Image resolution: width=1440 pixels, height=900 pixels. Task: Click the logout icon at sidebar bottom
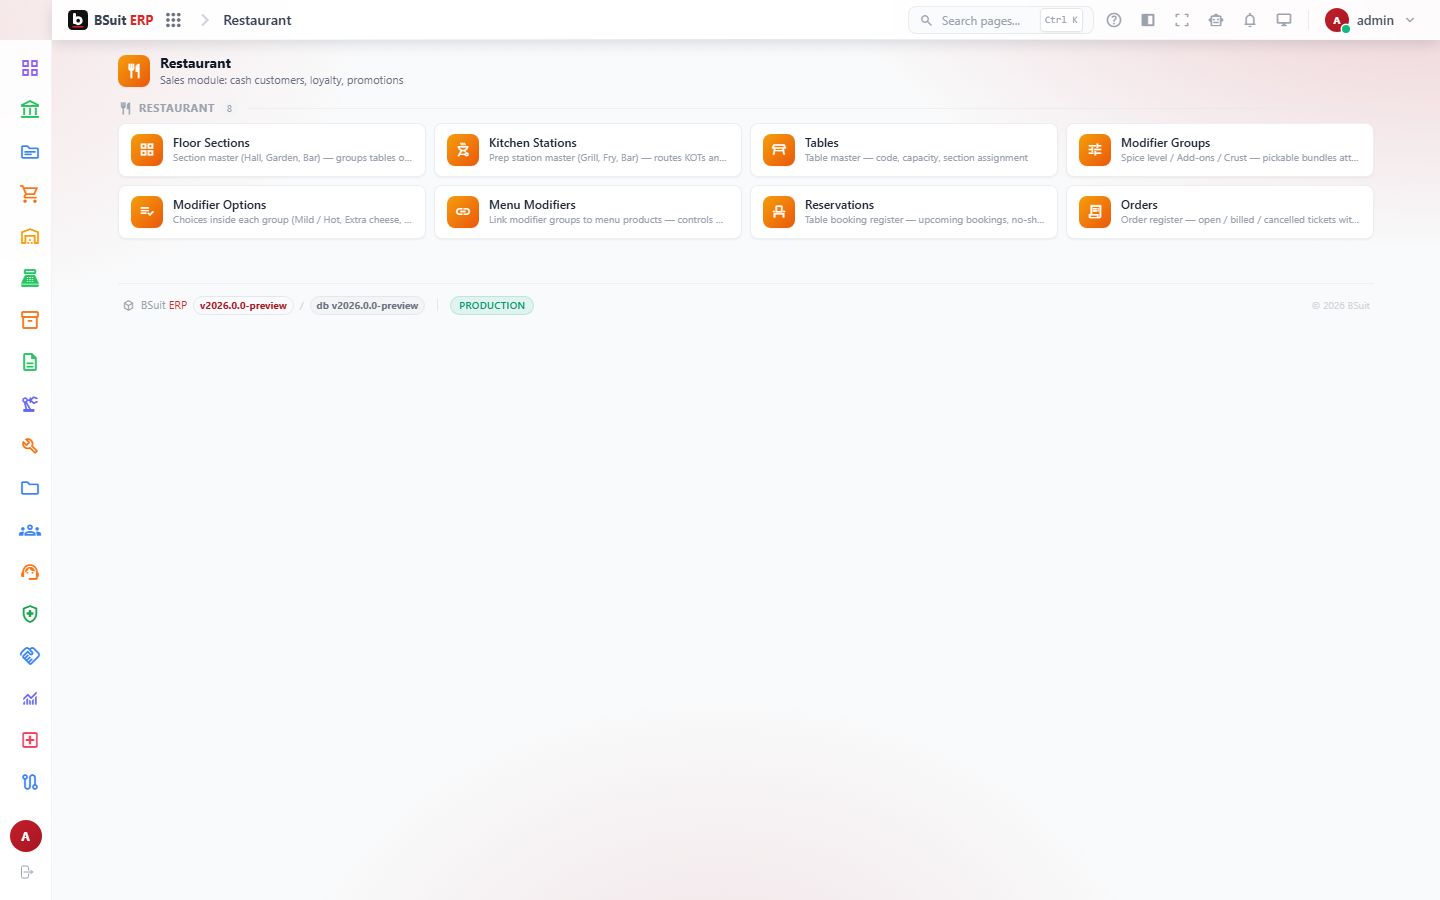(27, 872)
